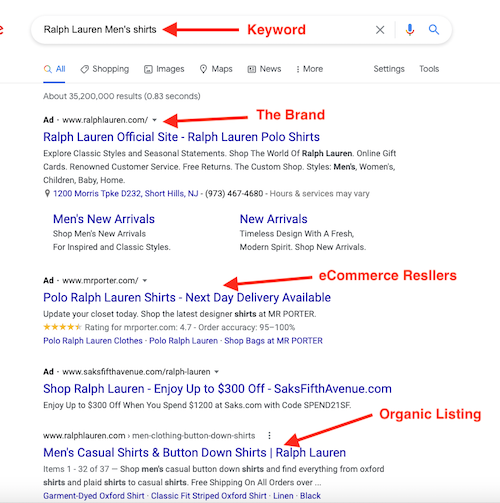500x503 pixels.
Task: Open the three-dot menu beside ralphlauren.com result
Action: tap(269, 435)
